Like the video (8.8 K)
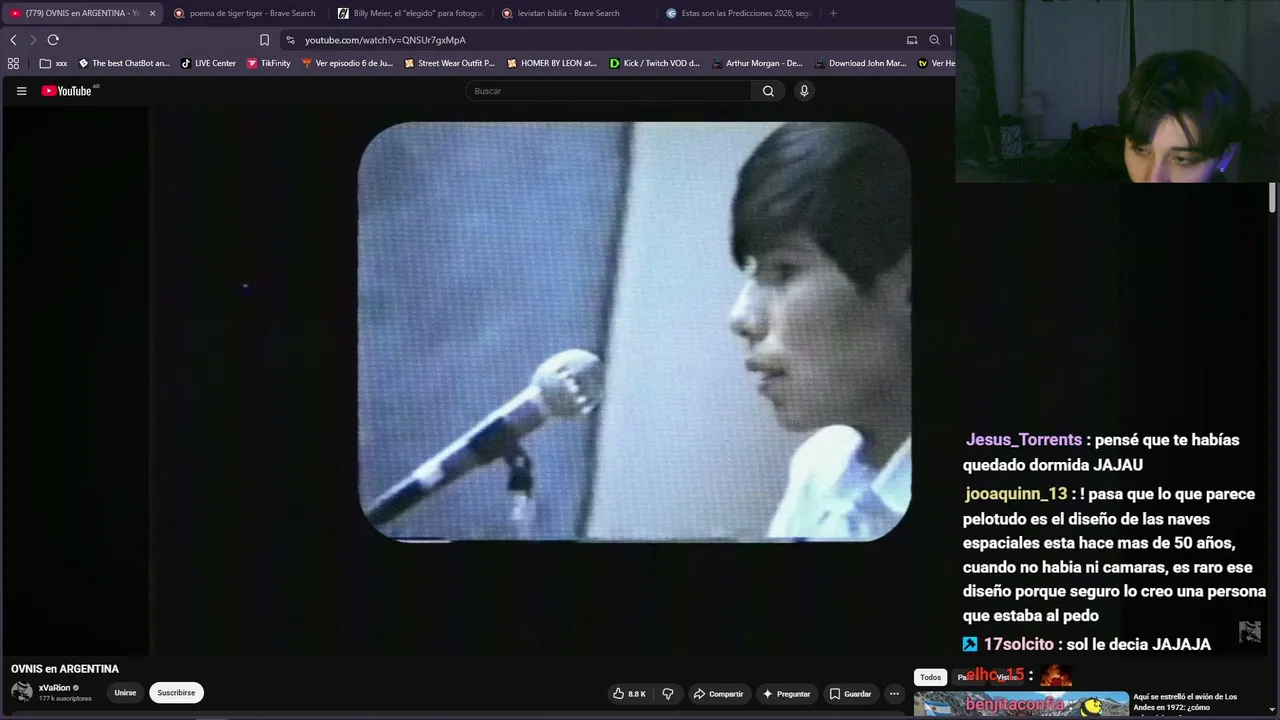 tap(630, 694)
